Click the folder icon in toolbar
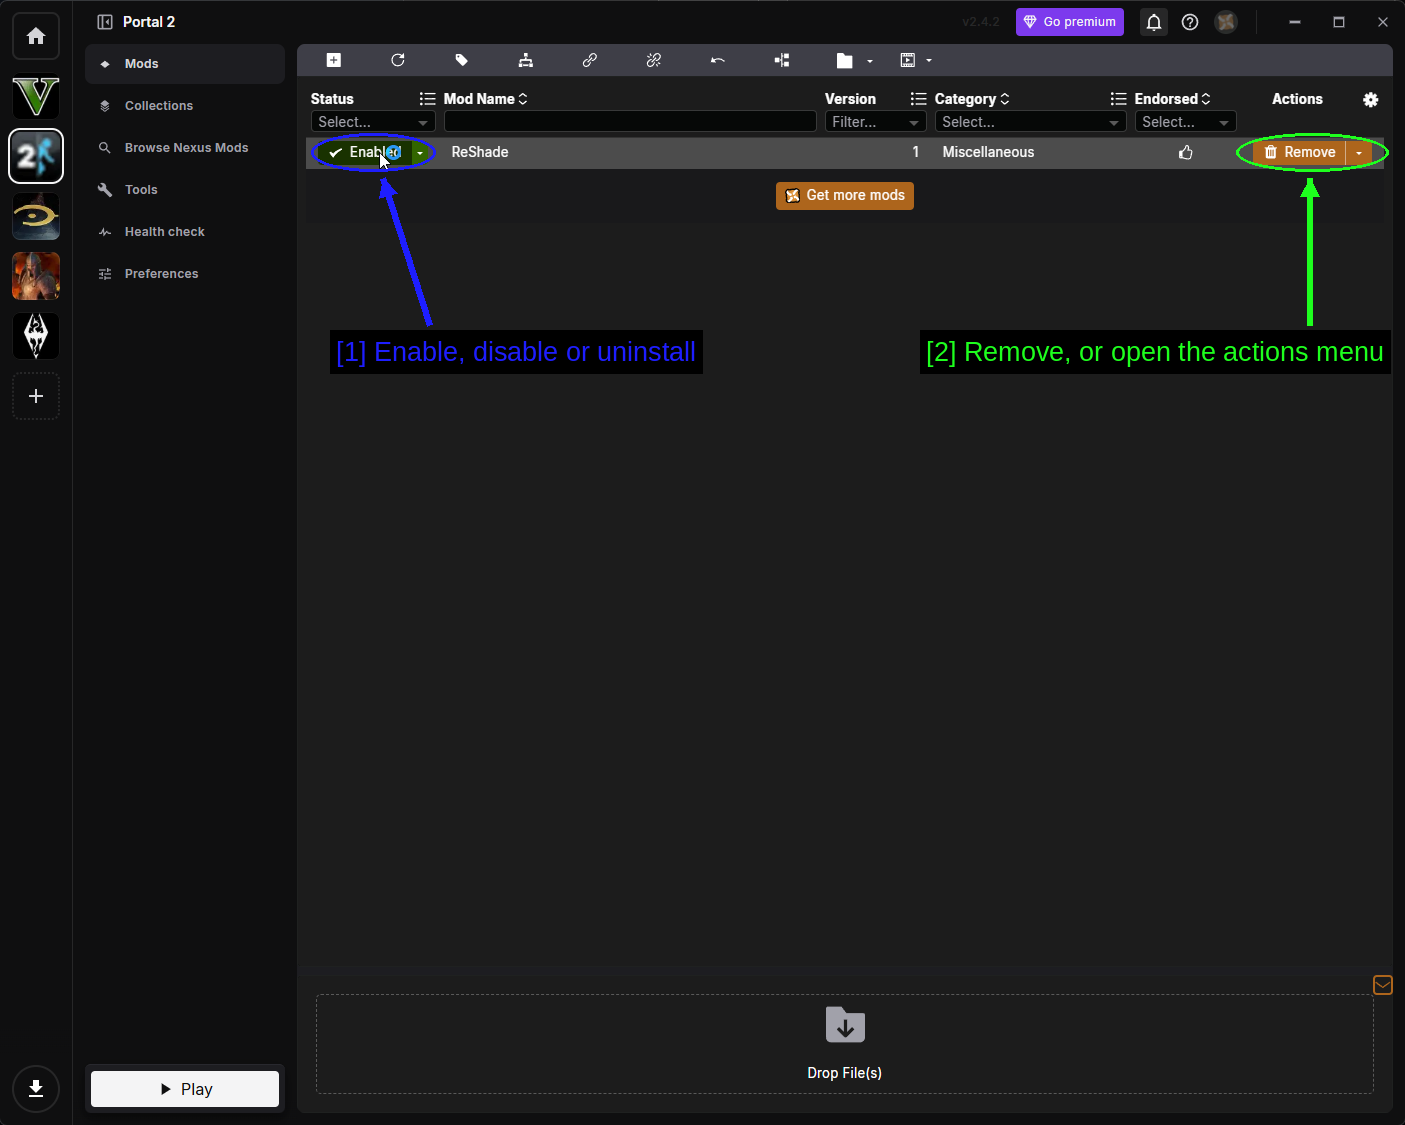The image size is (1405, 1125). pyautogui.click(x=845, y=61)
